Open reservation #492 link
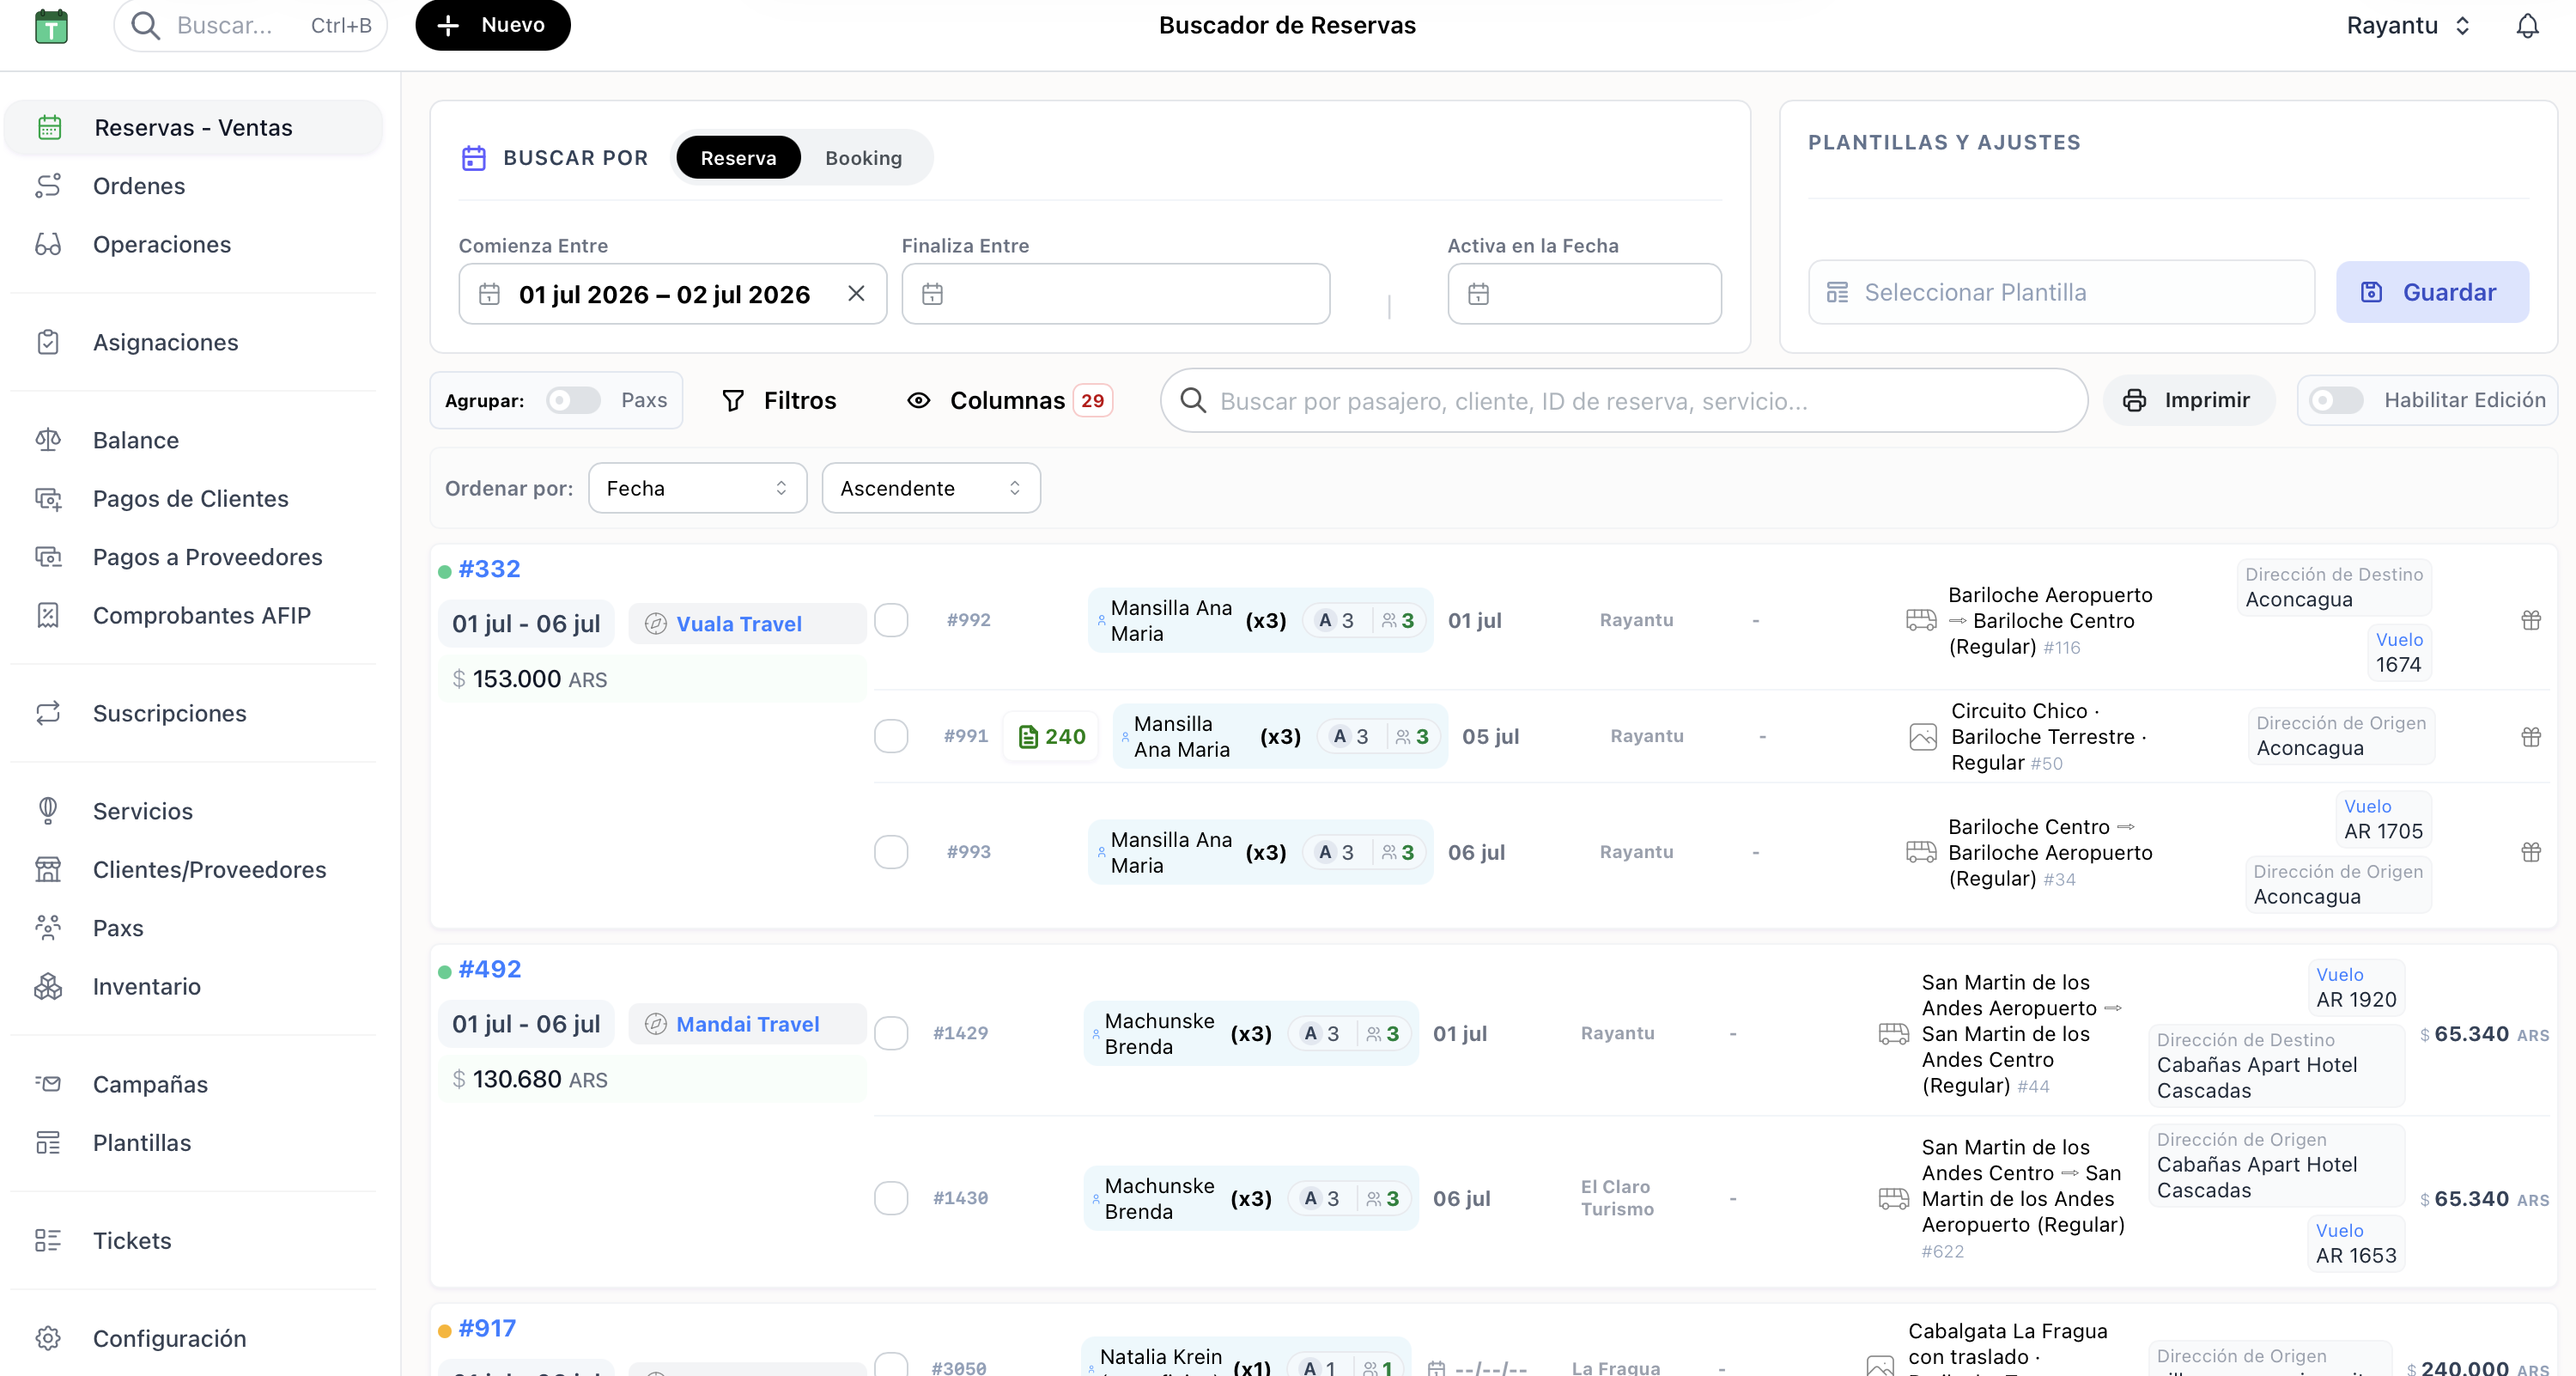 click(x=489, y=969)
